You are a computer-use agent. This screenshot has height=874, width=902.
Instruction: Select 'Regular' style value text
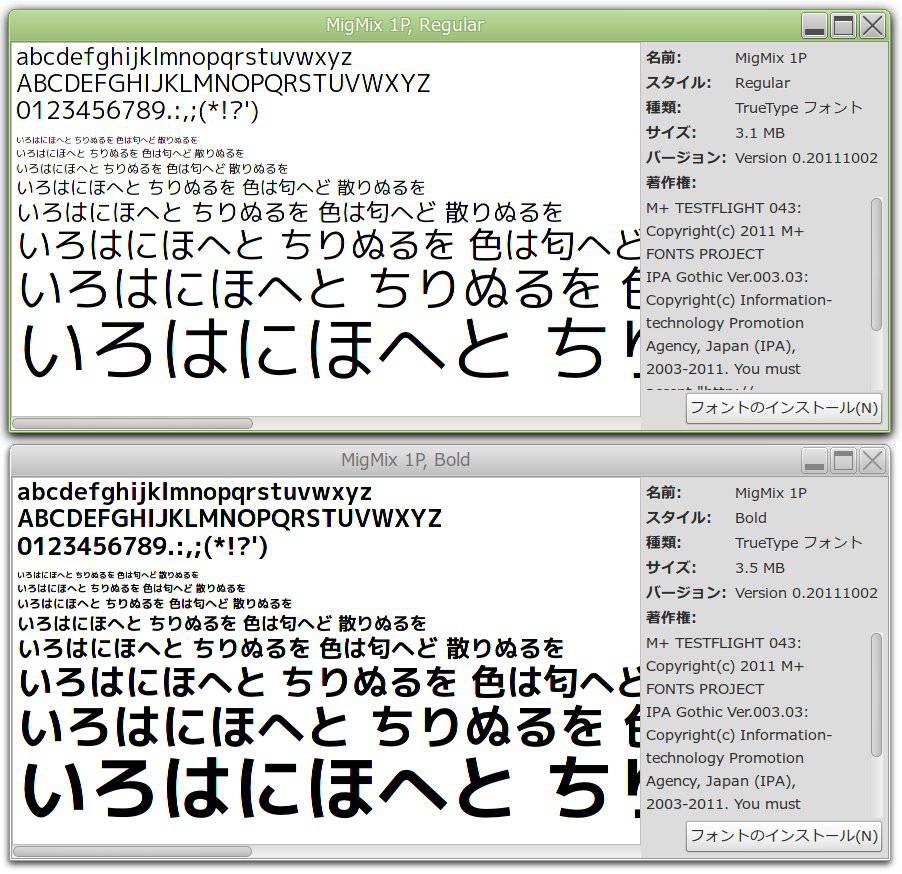pos(762,83)
